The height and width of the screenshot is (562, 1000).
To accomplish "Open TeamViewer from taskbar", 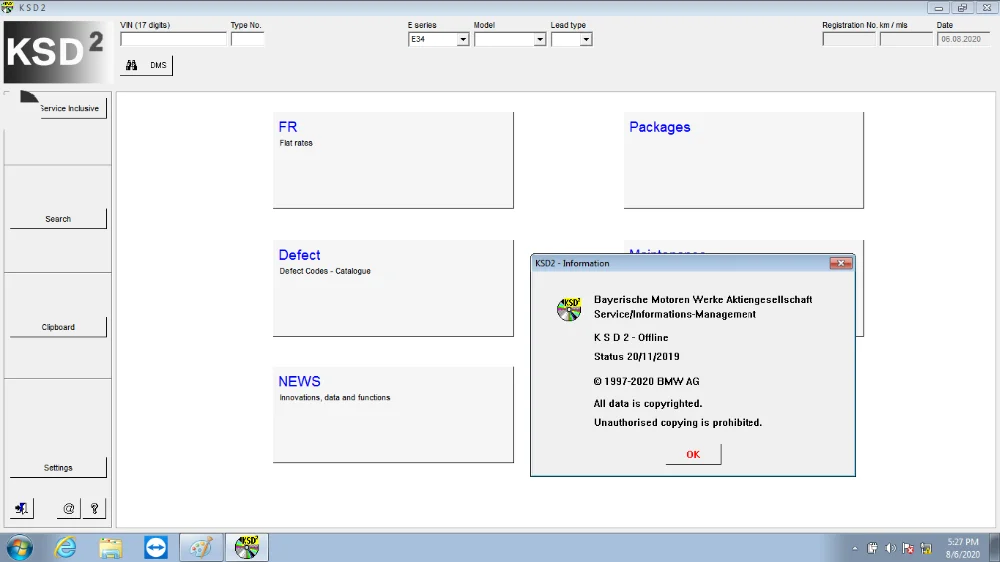I will (x=156, y=547).
